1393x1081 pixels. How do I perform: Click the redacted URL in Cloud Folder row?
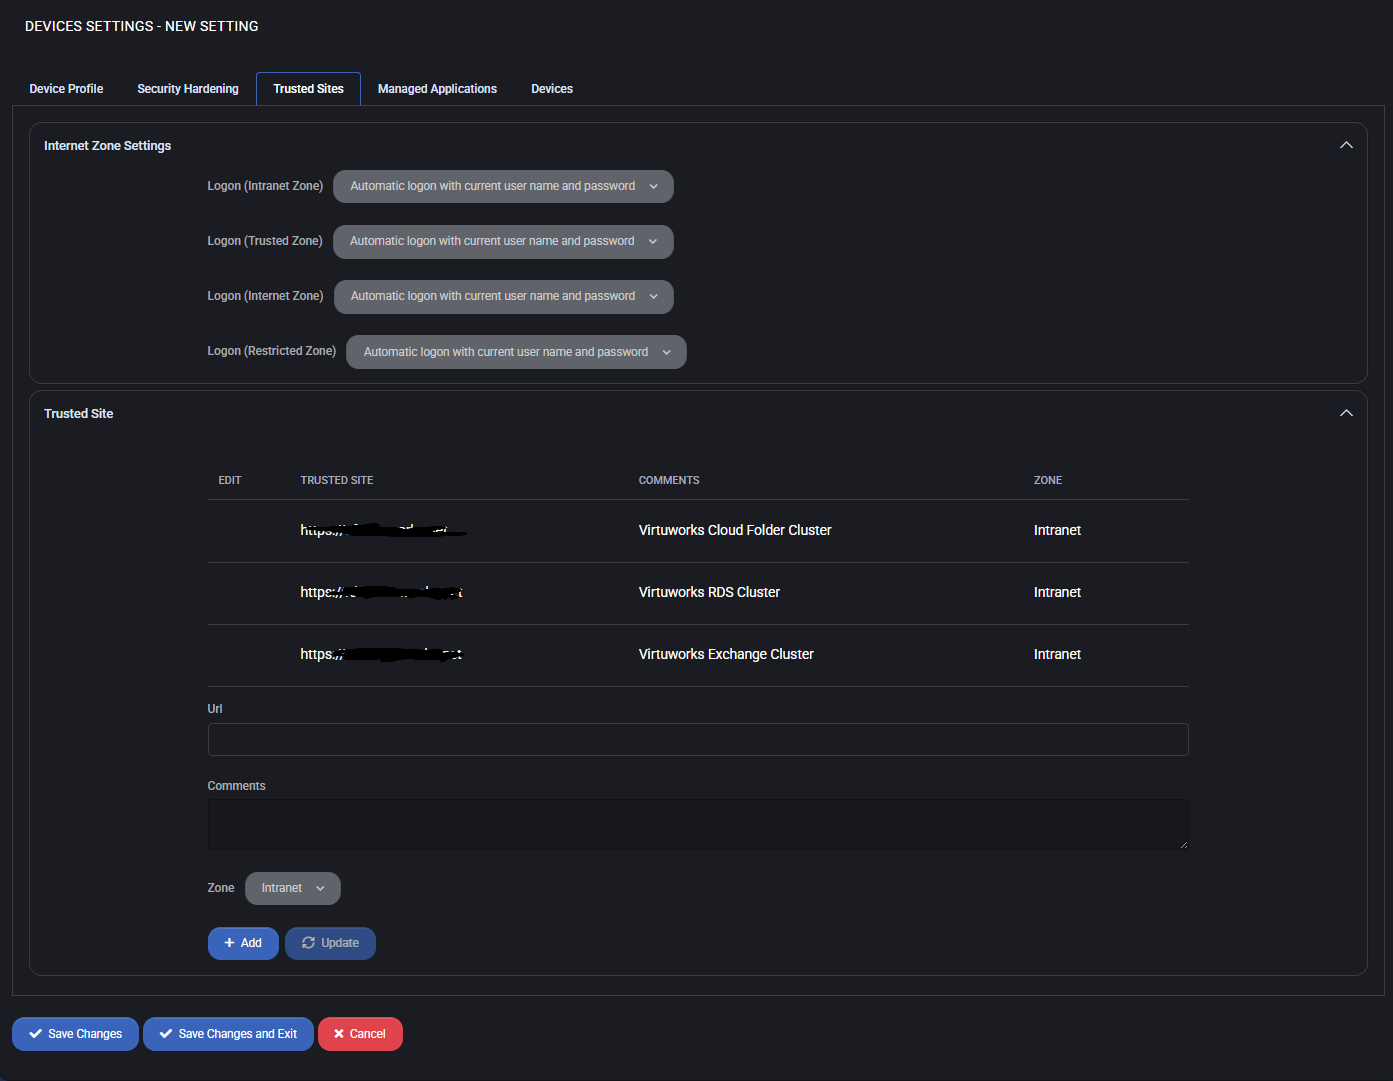383,530
